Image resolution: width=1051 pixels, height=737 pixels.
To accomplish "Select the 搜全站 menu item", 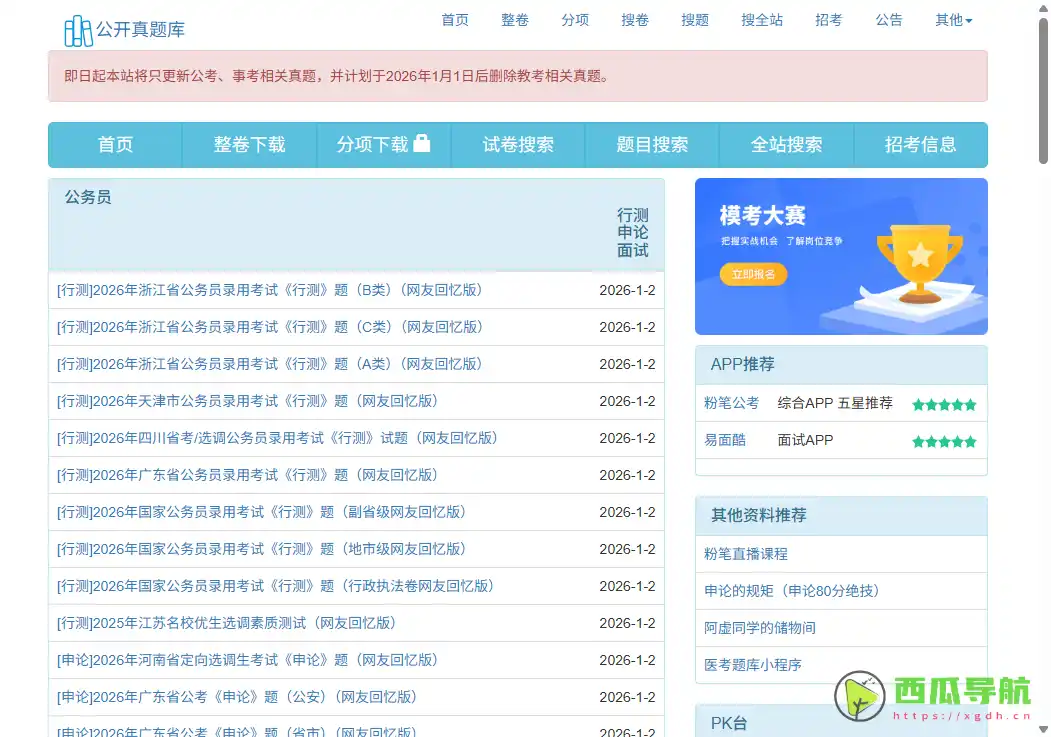I will [x=762, y=19].
